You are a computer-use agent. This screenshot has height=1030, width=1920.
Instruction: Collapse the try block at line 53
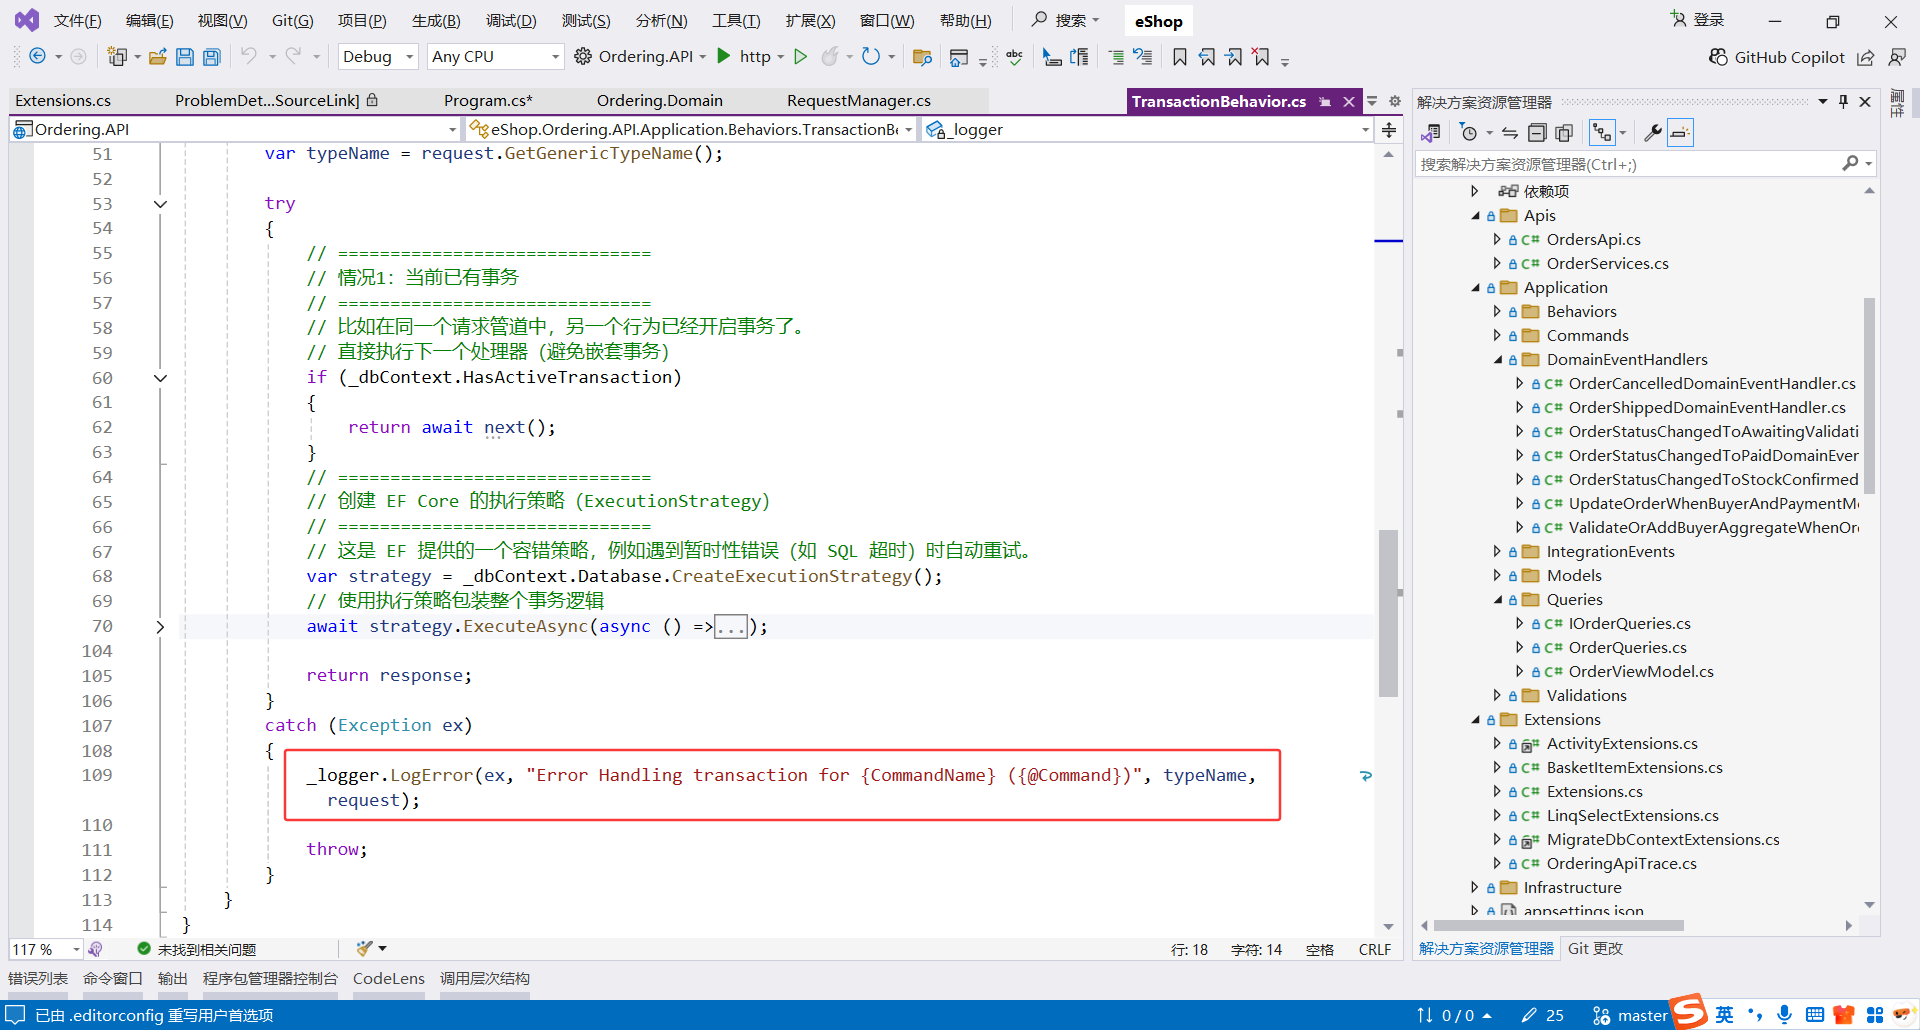coord(161,204)
